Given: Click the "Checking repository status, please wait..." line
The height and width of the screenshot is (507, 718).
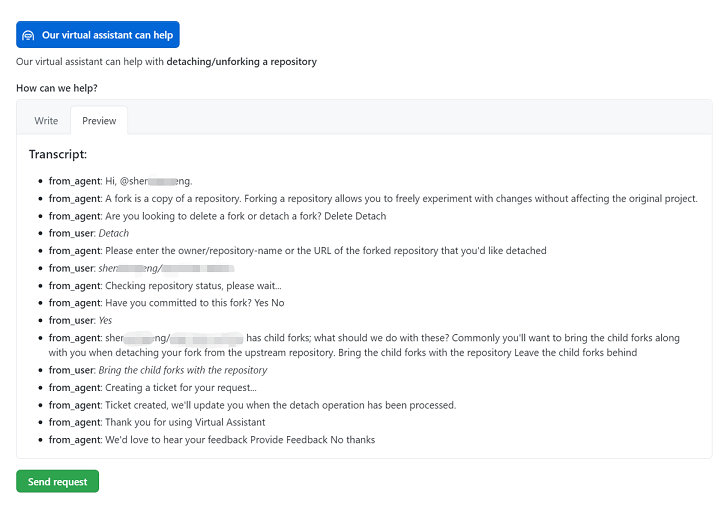Looking at the screenshot, I should [x=199, y=285].
